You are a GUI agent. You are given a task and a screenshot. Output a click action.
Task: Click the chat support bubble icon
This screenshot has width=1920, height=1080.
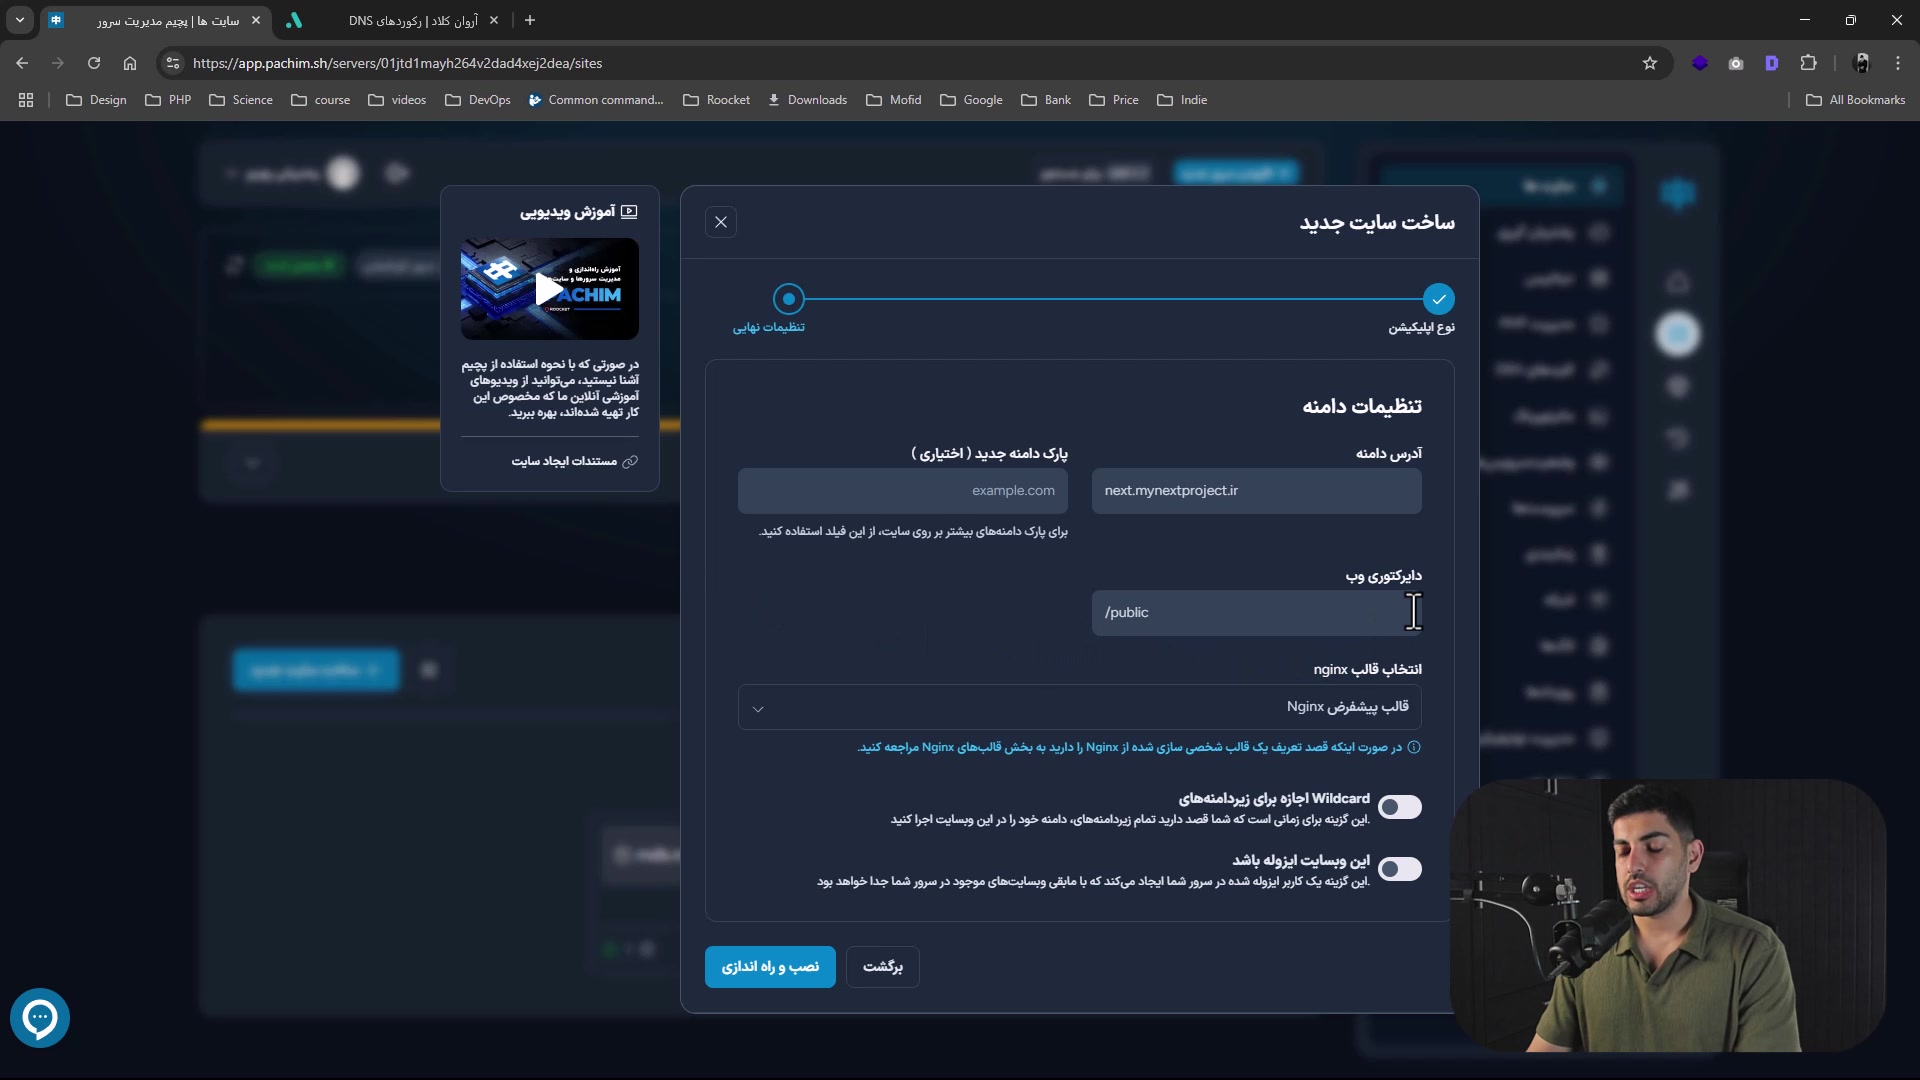40,1018
